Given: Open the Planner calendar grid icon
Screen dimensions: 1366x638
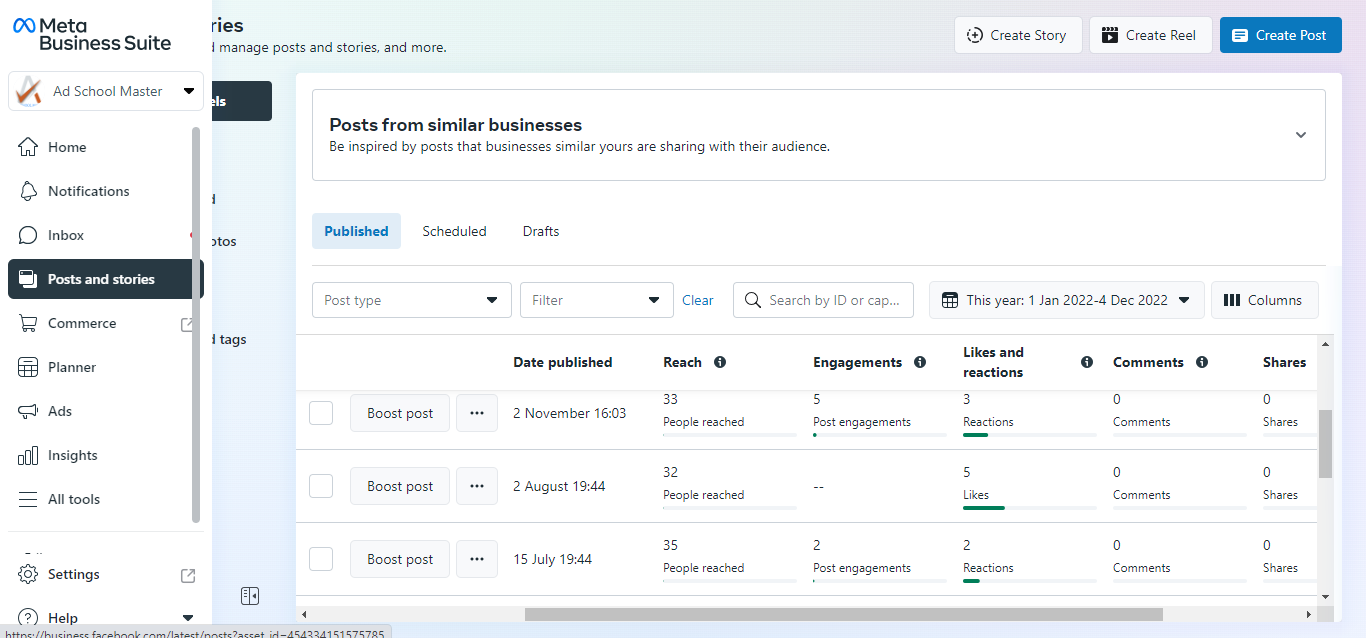Looking at the screenshot, I should tap(28, 367).
